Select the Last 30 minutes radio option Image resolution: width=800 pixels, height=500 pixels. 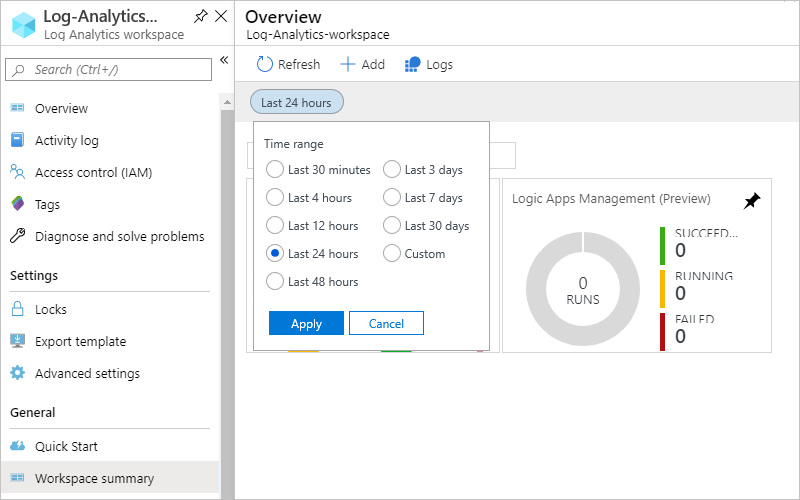(275, 170)
